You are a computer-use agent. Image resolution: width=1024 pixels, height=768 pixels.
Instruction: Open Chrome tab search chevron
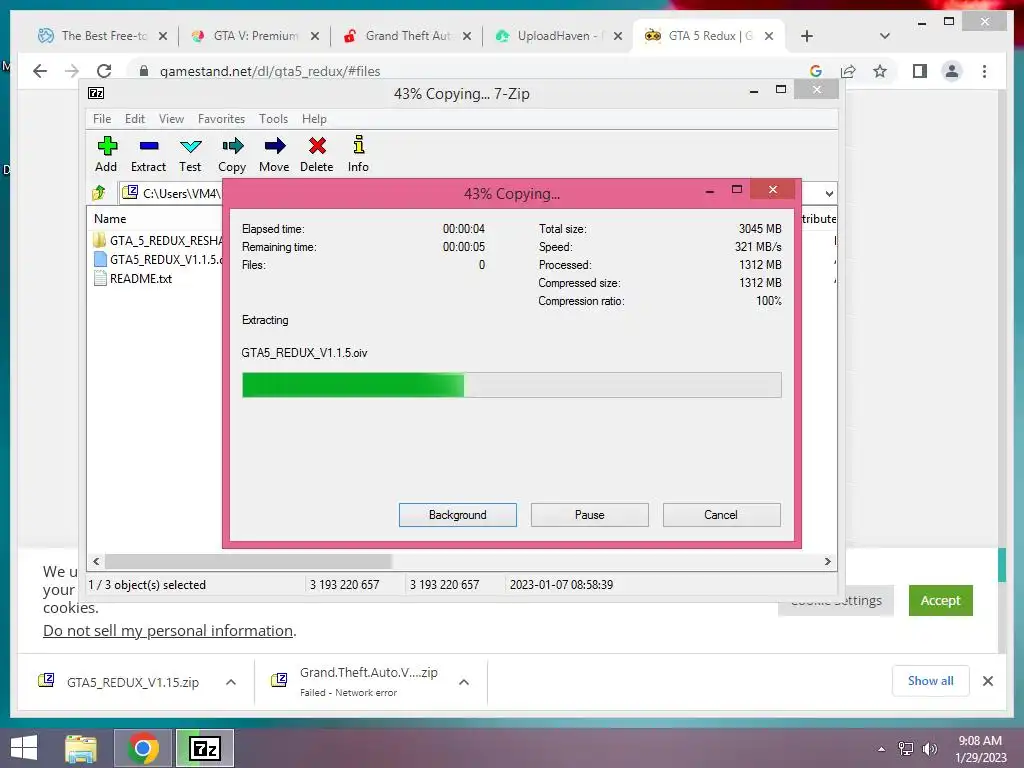[x=885, y=36]
